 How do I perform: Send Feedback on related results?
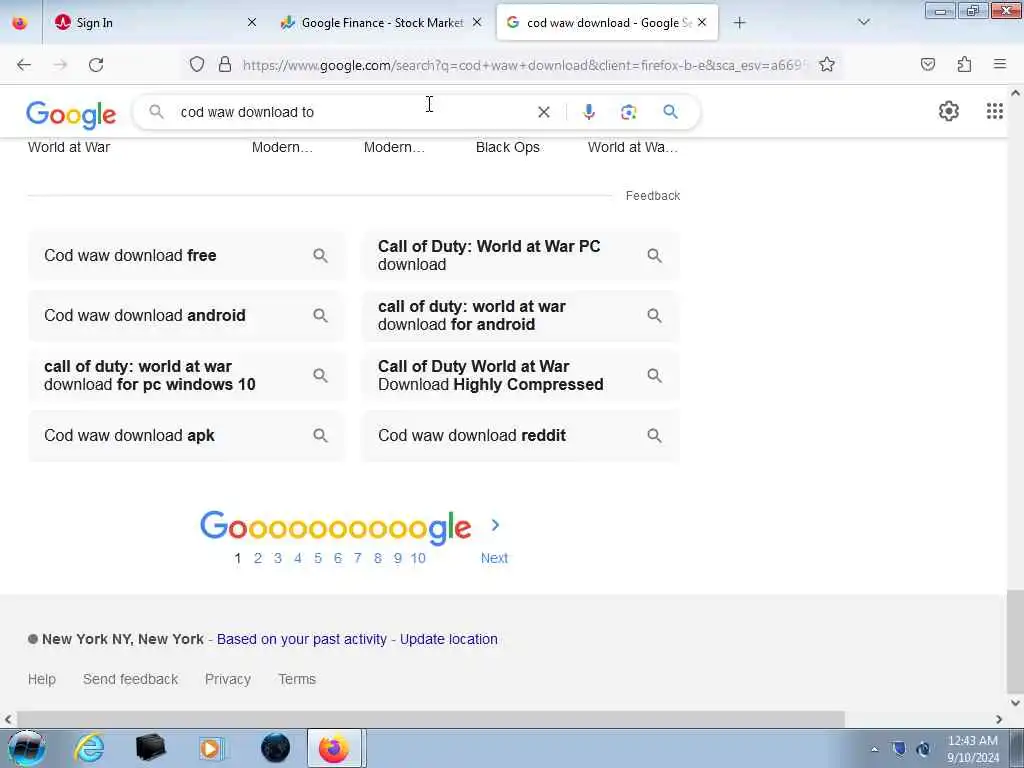click(652, 196)
